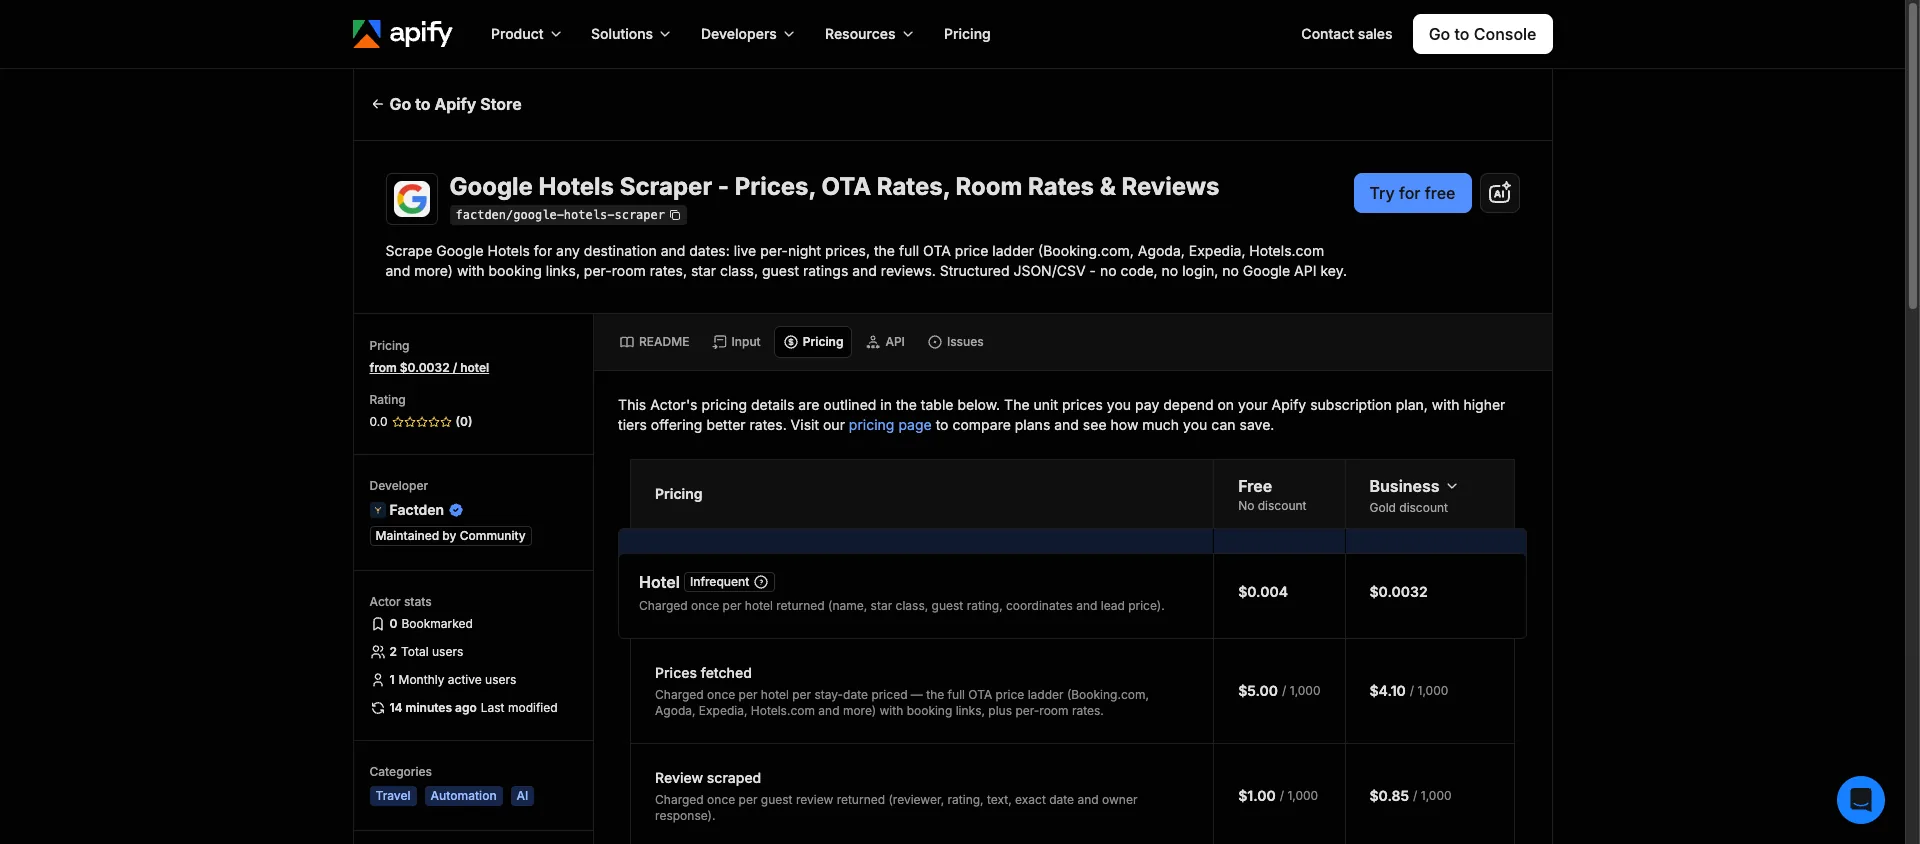Click the Hotel price $0.004
Viewport: 1920px width, 844px height.
[x=1263, y=592]
